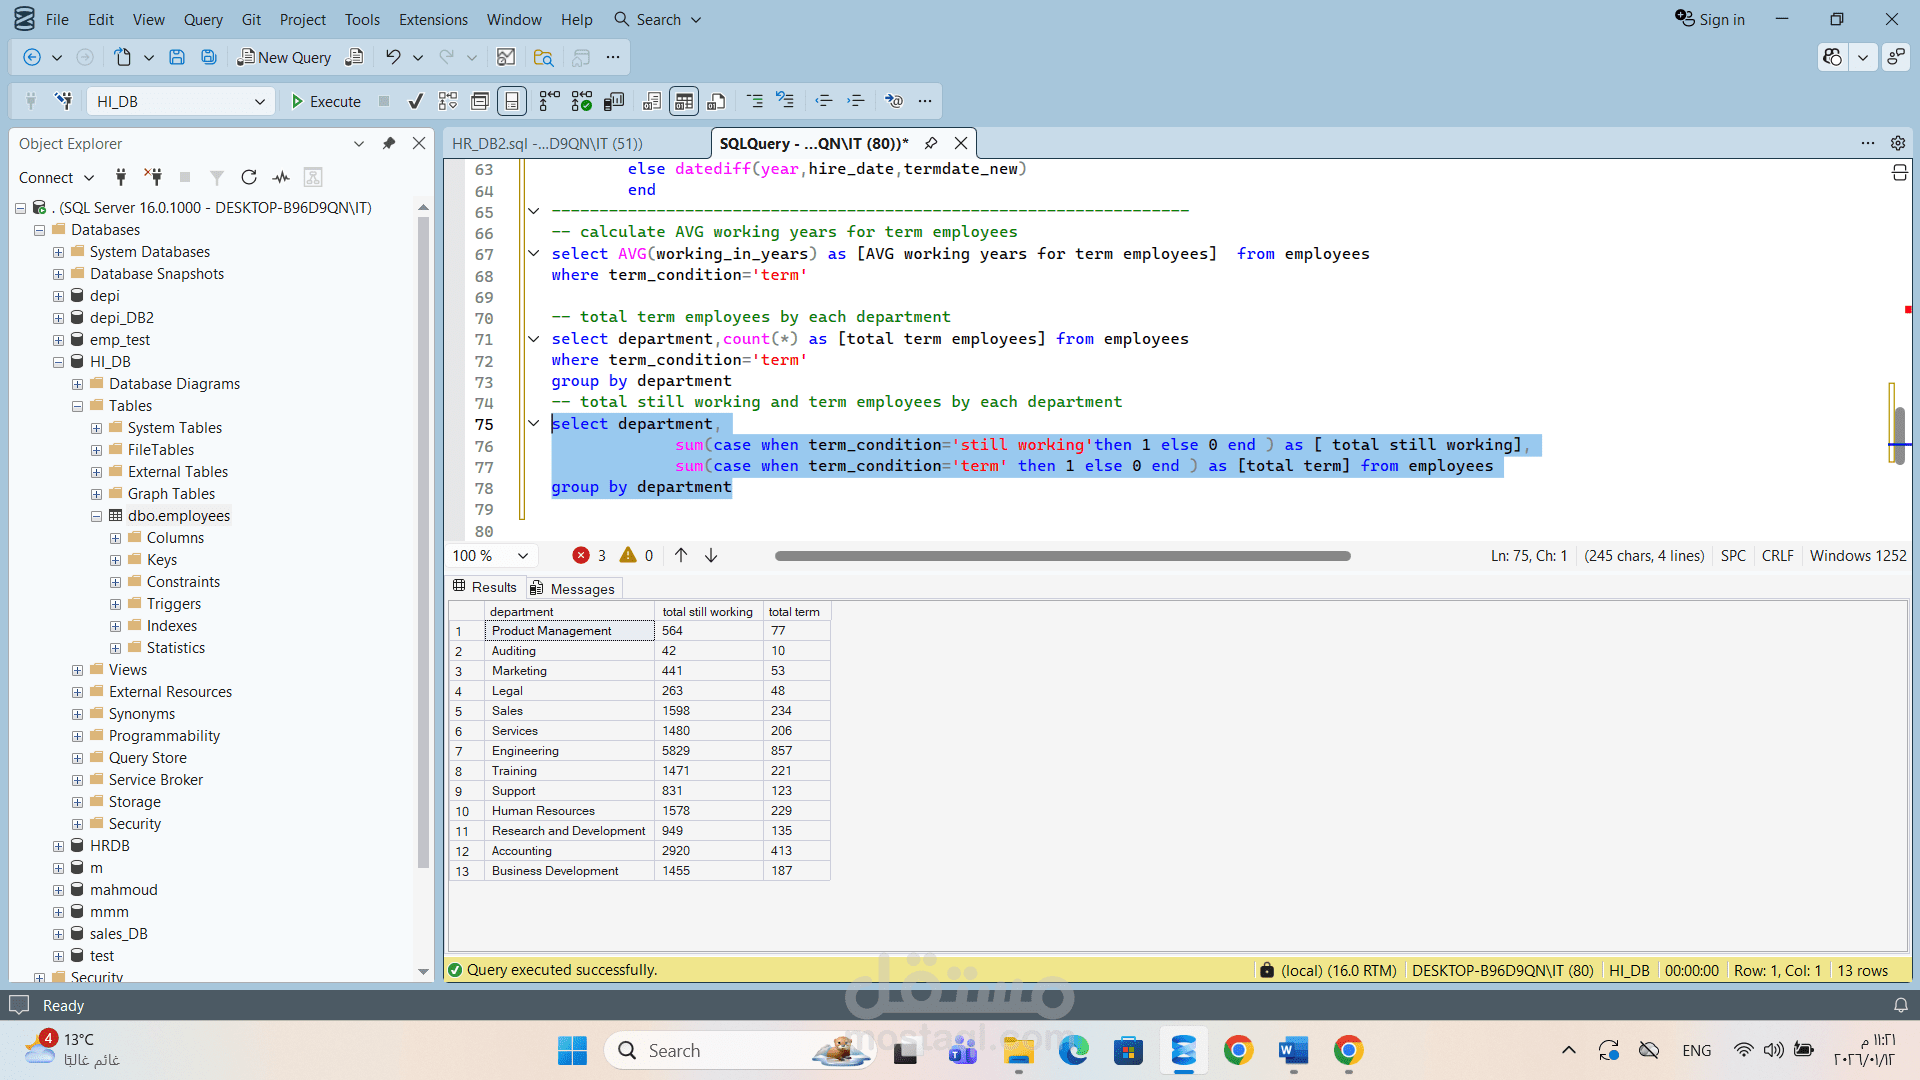Screen dimensions: 1920x1080
Task: Toggle Results to Grid mode
Action: [684, 101]
